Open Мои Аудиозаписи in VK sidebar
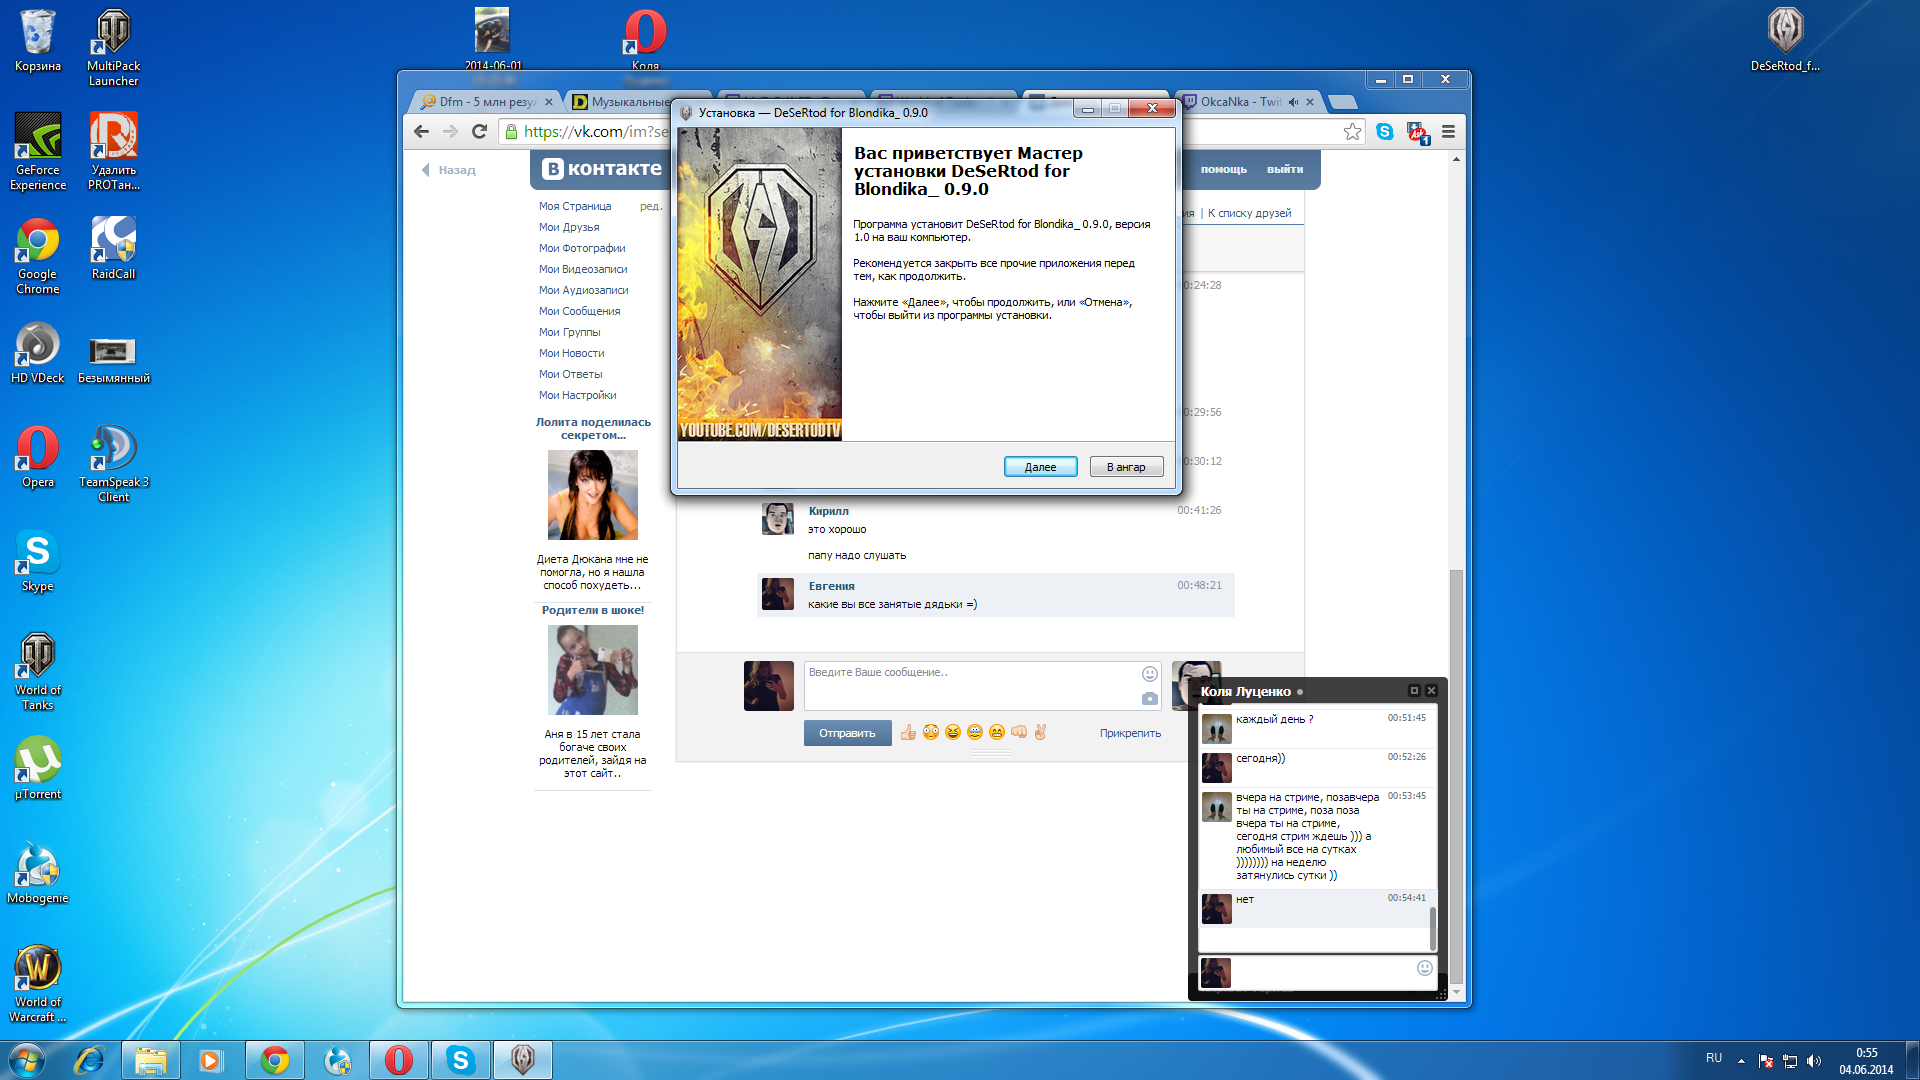This screenshot has height=1080, width=1920. coord(583,290)
